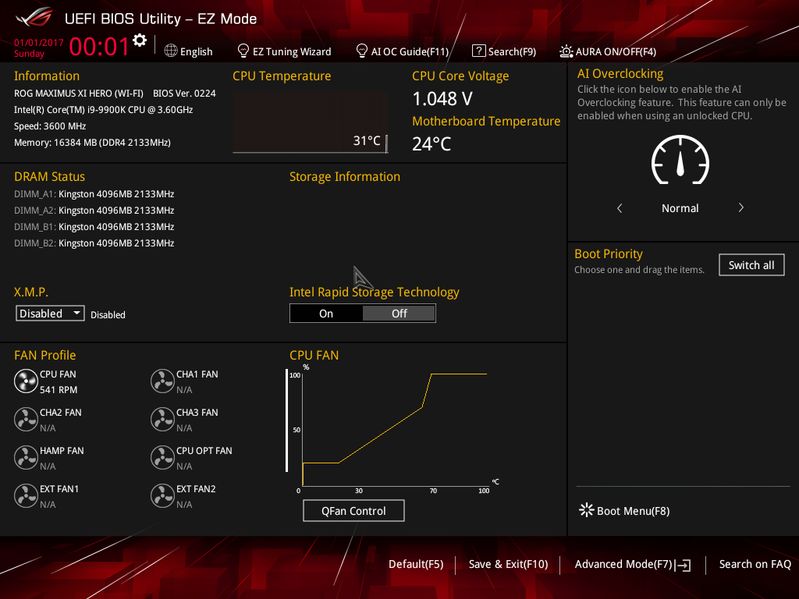The width and height of the screenshot is (799, 599).
Task: Open AI OC Guide(F11)
Action: coord(410,51)
